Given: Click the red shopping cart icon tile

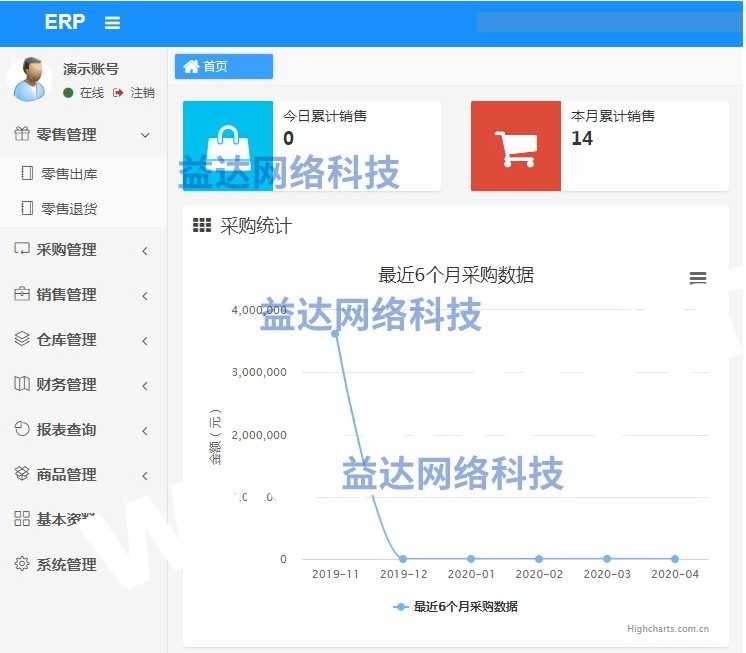Looking at the screenshot, I should point(516,146).
